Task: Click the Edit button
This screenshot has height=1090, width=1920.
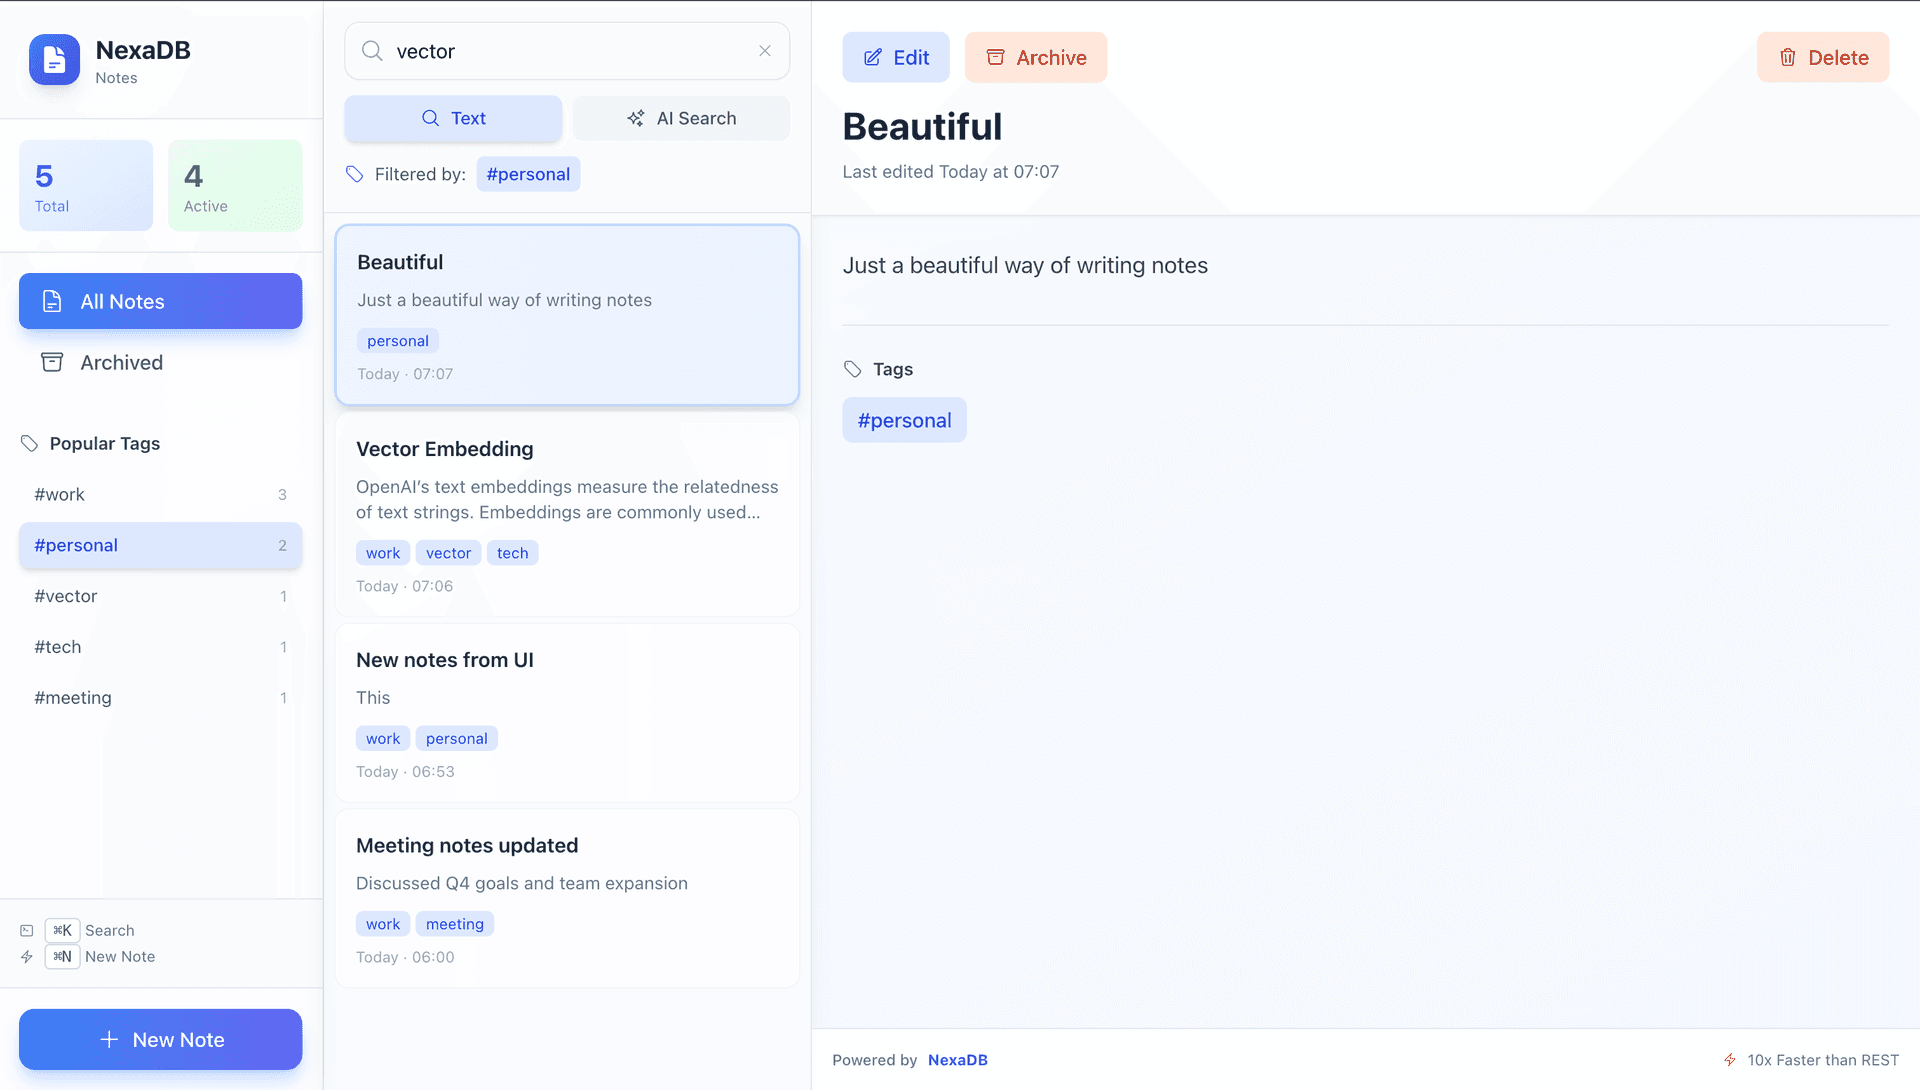Action: tap(895, 57)
